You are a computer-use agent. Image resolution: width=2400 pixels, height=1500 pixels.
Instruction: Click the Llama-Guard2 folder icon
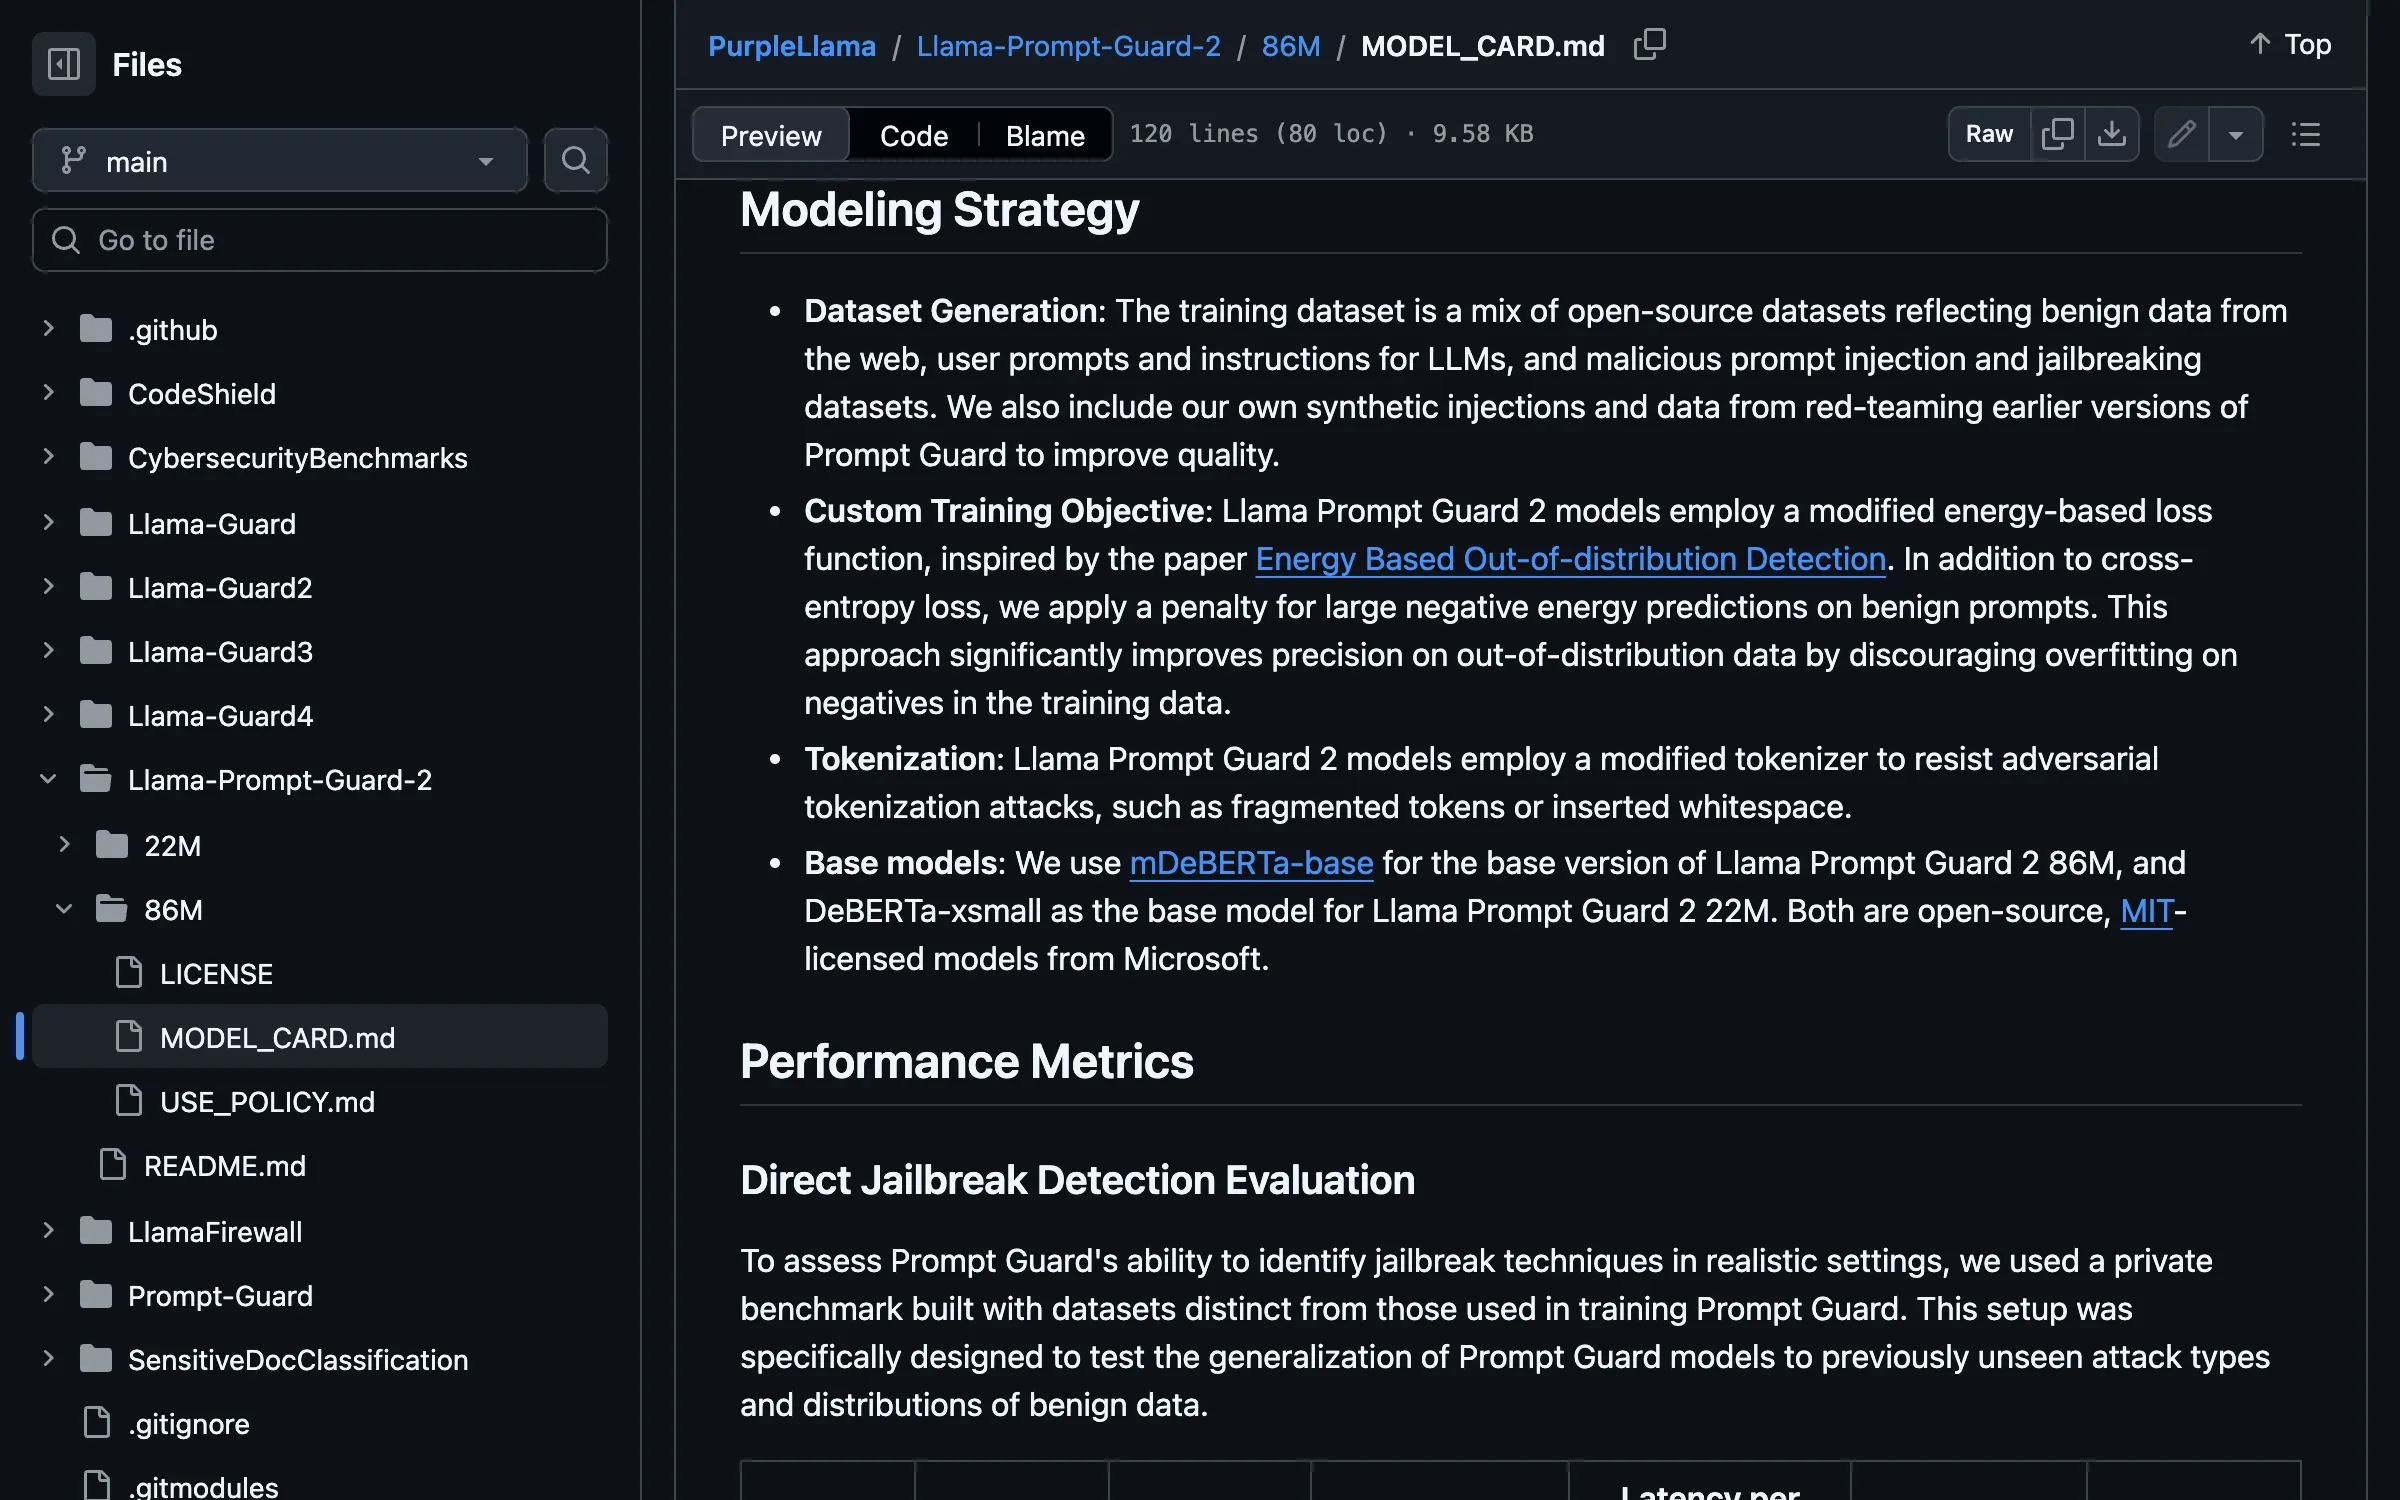pos(96,587)
